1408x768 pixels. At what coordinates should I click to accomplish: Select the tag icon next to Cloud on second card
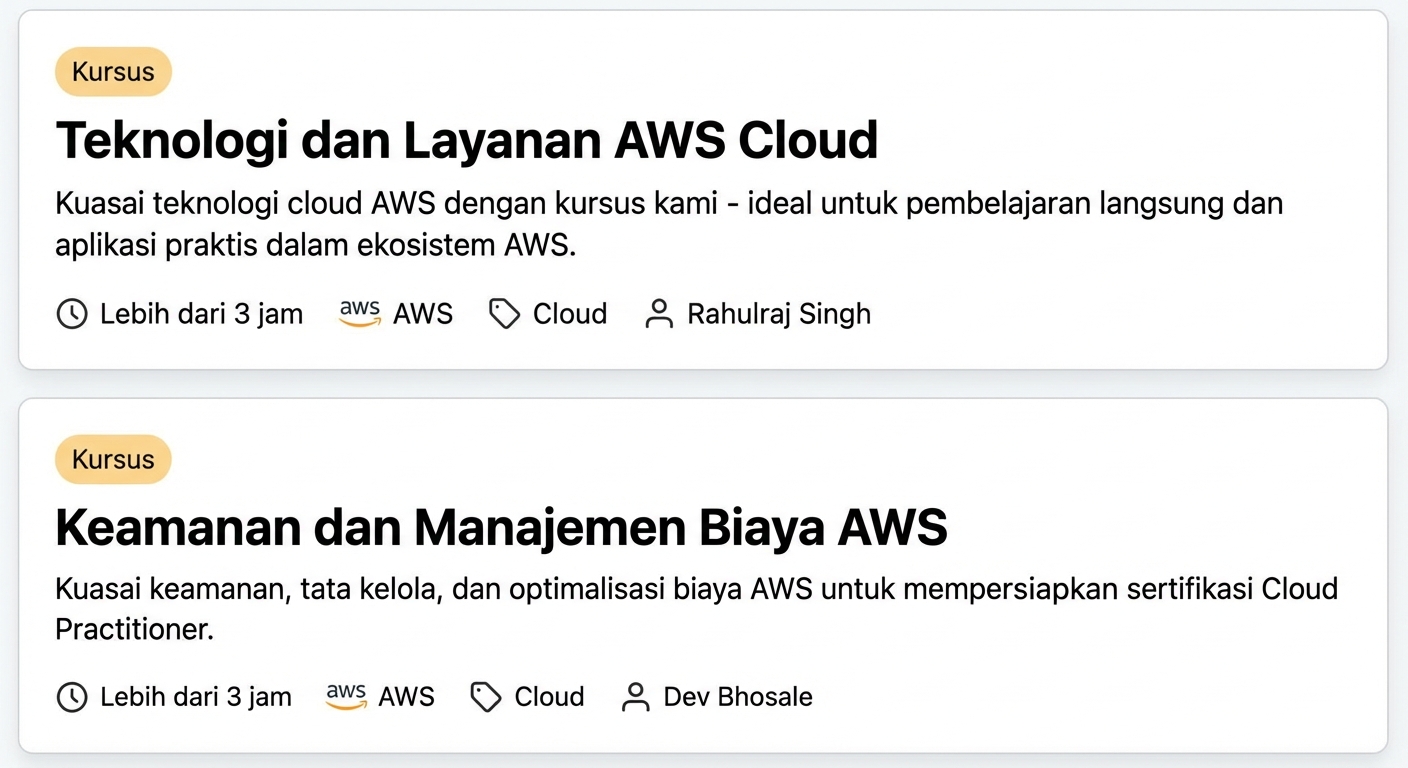click(485, 697)
